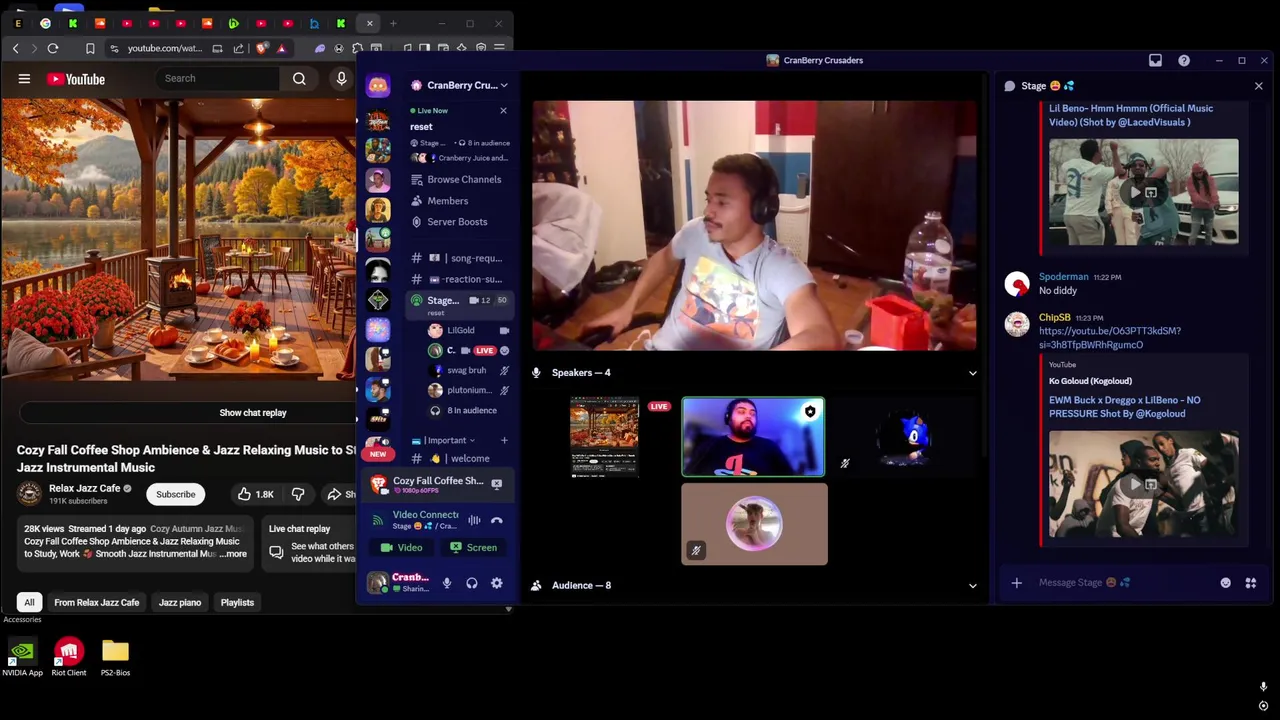Open site settings icon beside the URL
1280x720 pixels.
tap(114, 48)
